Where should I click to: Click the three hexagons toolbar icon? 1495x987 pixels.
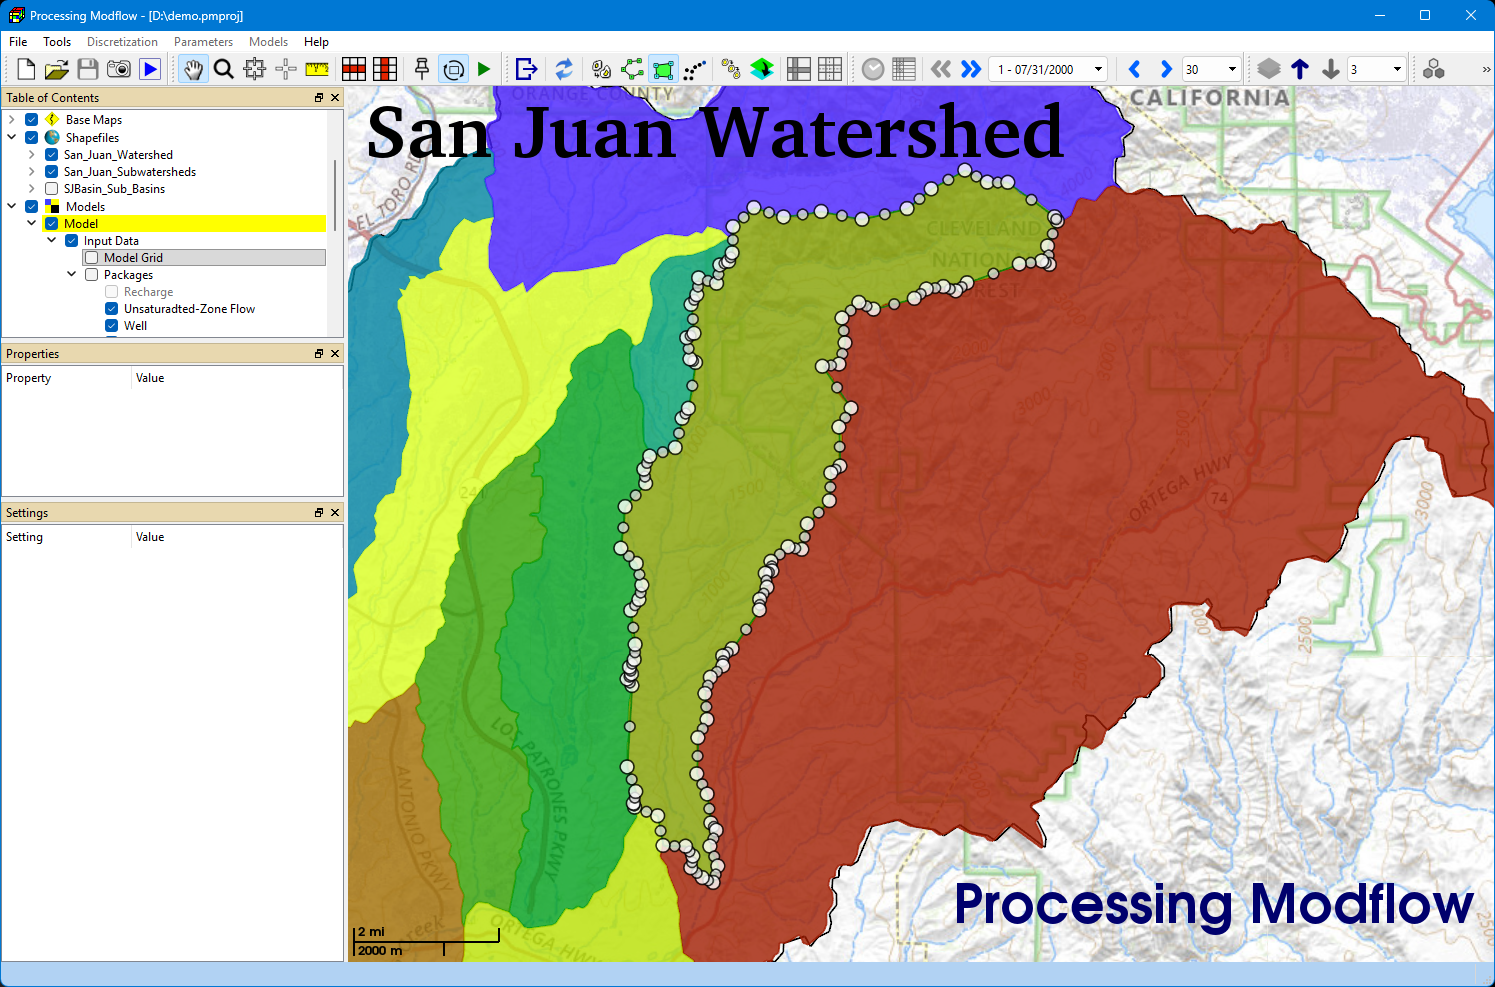1434,69
